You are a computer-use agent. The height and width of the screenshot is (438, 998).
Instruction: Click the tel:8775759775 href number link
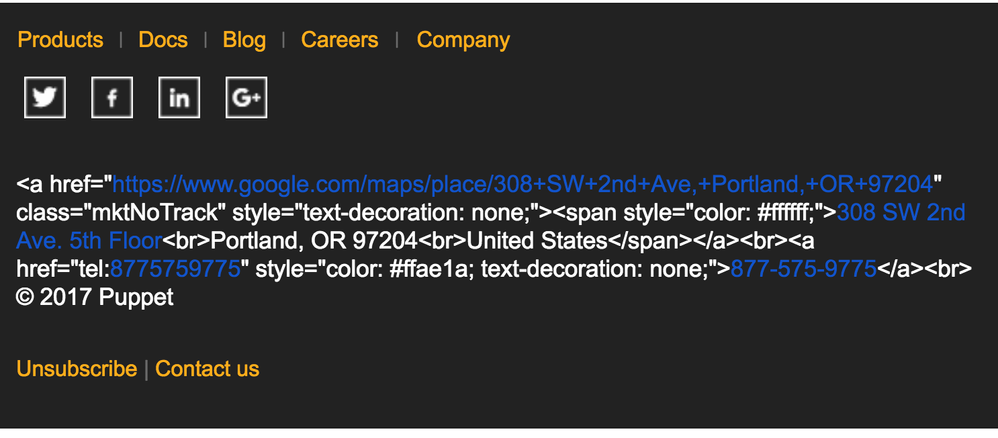click(175, 270)
